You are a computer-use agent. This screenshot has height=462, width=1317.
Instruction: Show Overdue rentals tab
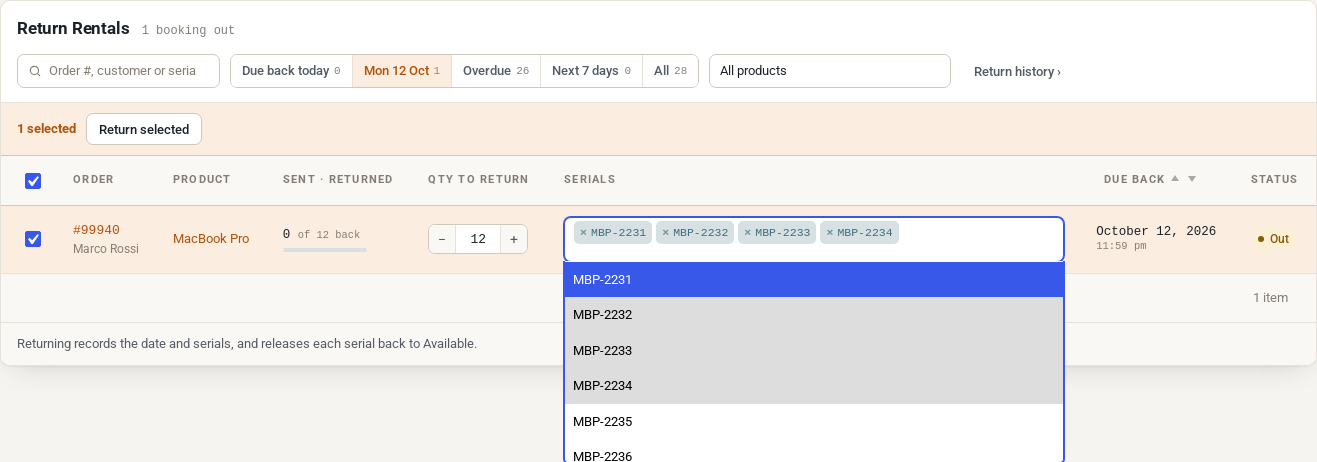pos(496,71)
